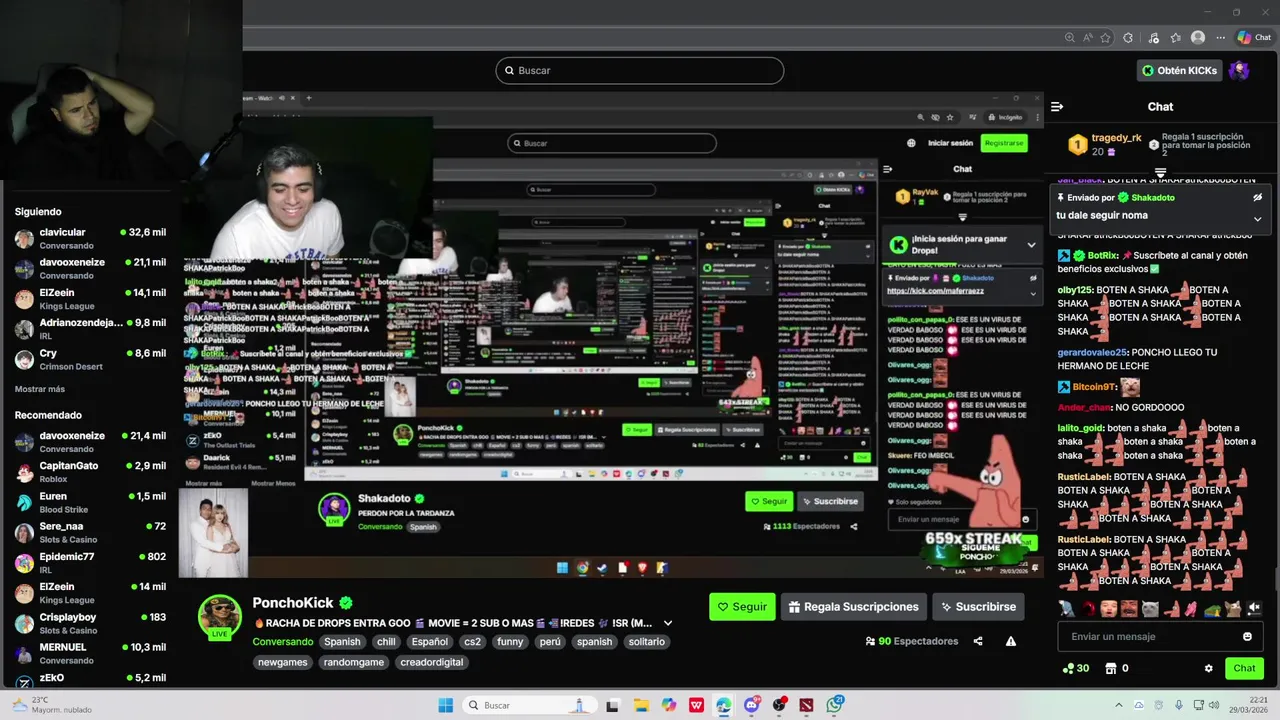Image resolution: width=1280 pixels, height=720 pixels.
Task: Expand the gift leaderboard handle
Action: 1160,173
